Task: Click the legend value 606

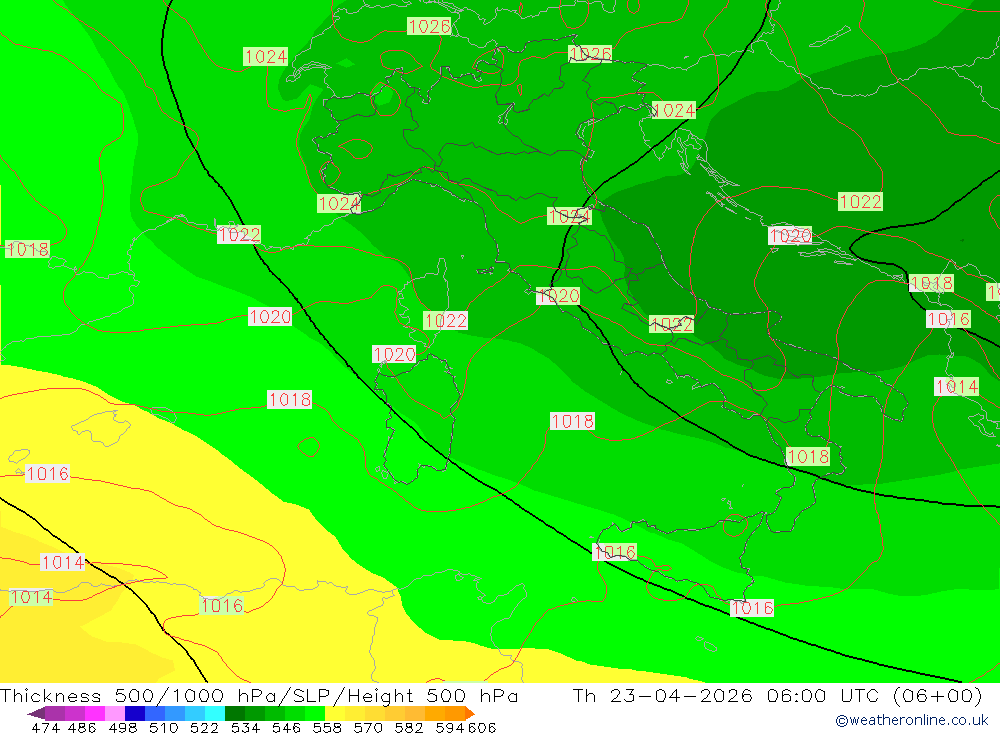Action: tap(482, 727)
